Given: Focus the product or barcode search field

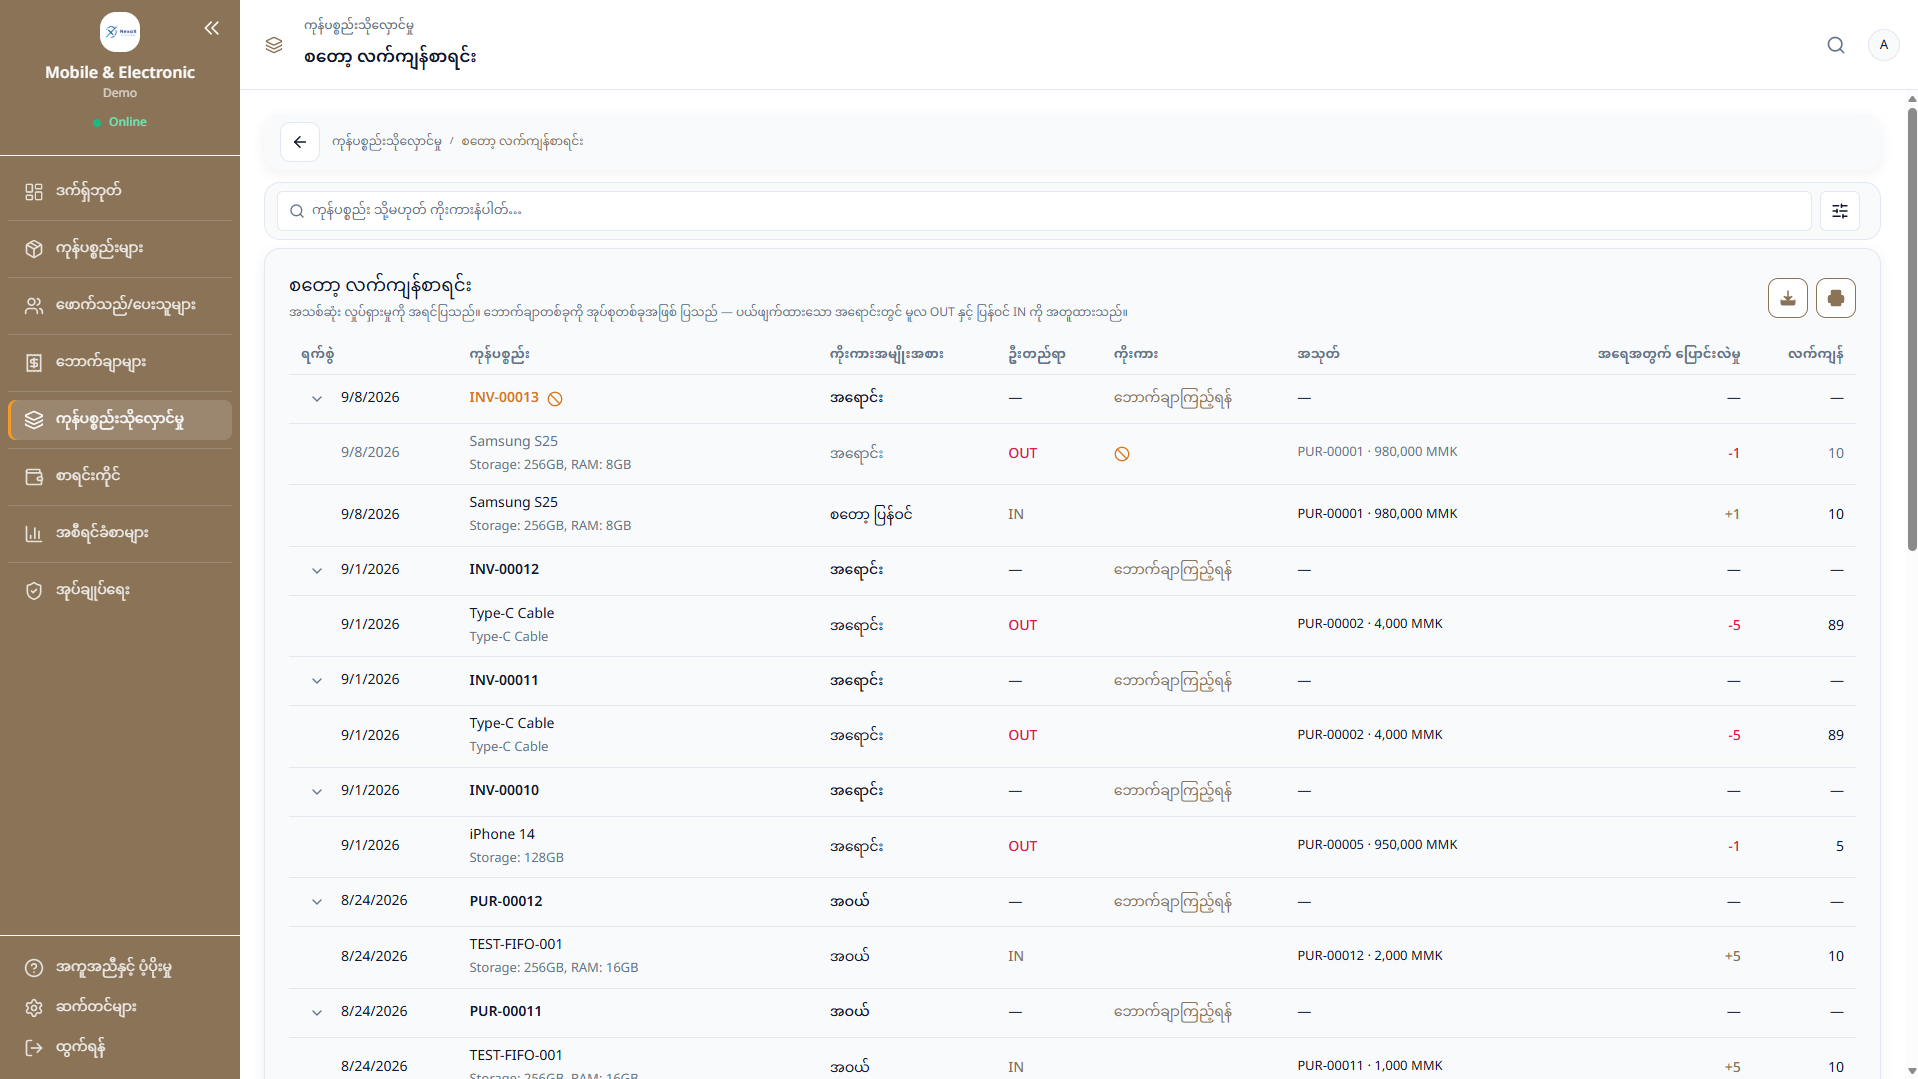Looking at the screenshot, I should (1044, 211).
